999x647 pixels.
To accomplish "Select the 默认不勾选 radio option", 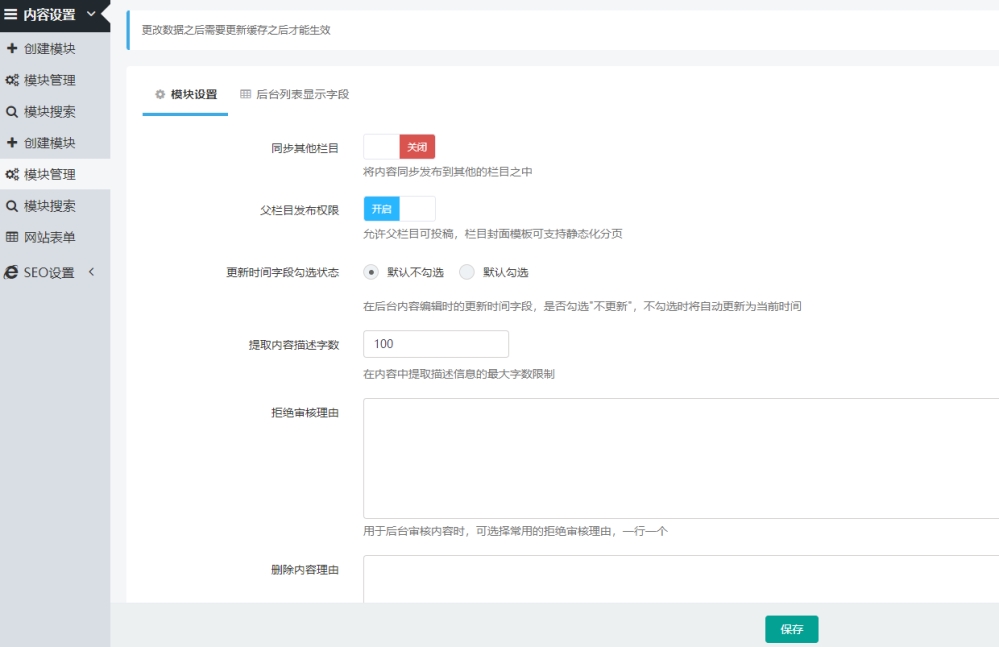I will pos(371,272).
